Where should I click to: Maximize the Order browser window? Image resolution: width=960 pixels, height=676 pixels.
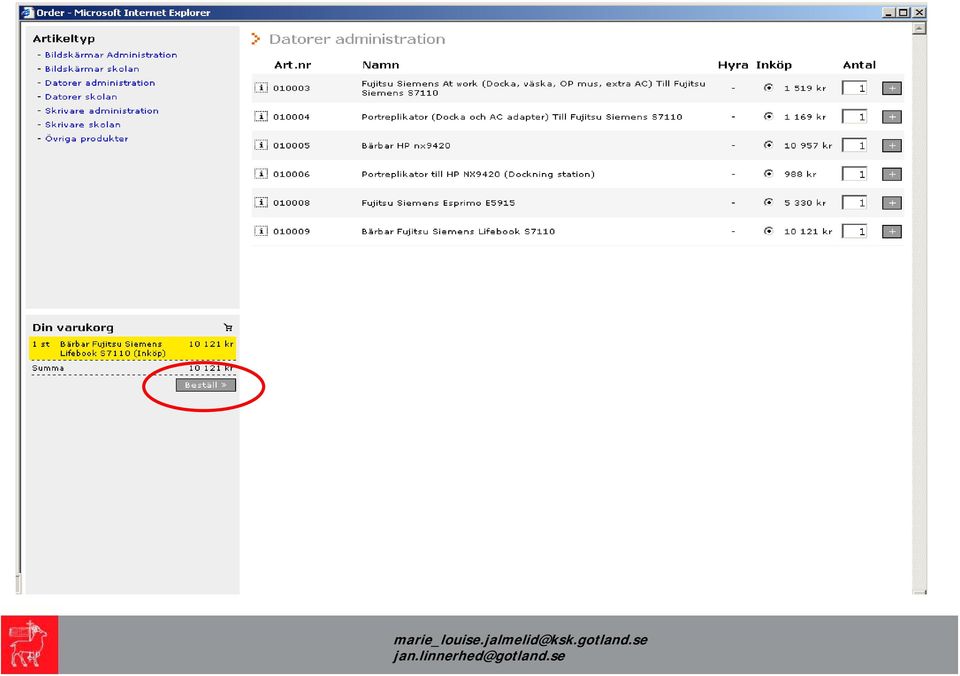click(902, 12)
